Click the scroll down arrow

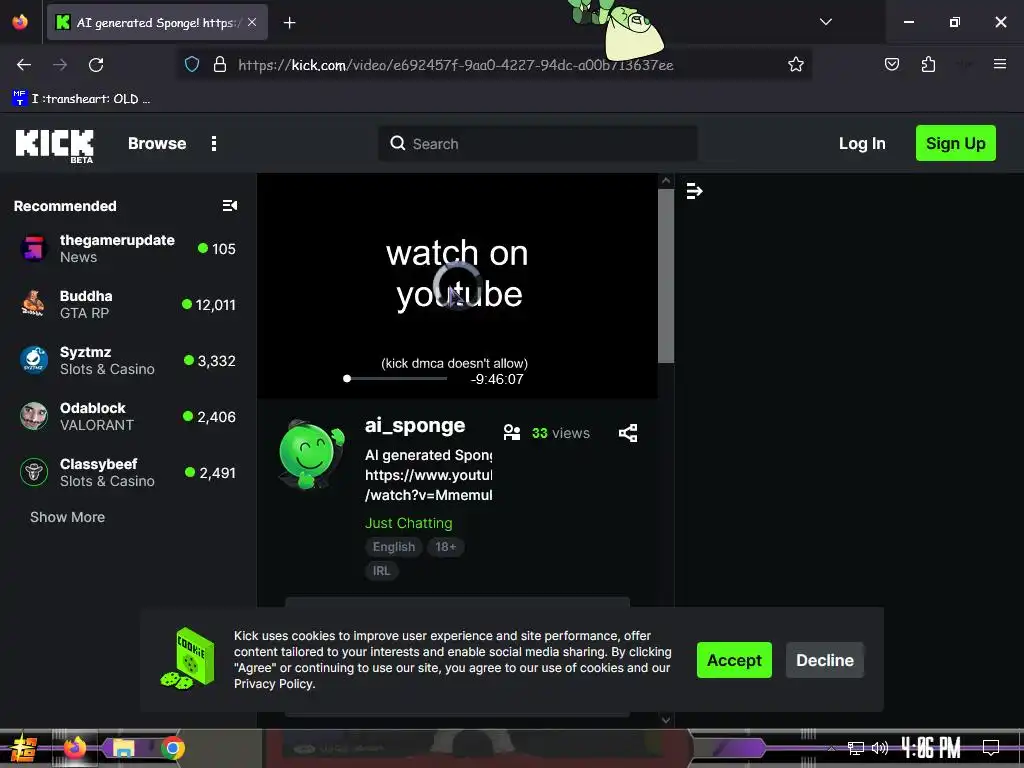[665, 720]
